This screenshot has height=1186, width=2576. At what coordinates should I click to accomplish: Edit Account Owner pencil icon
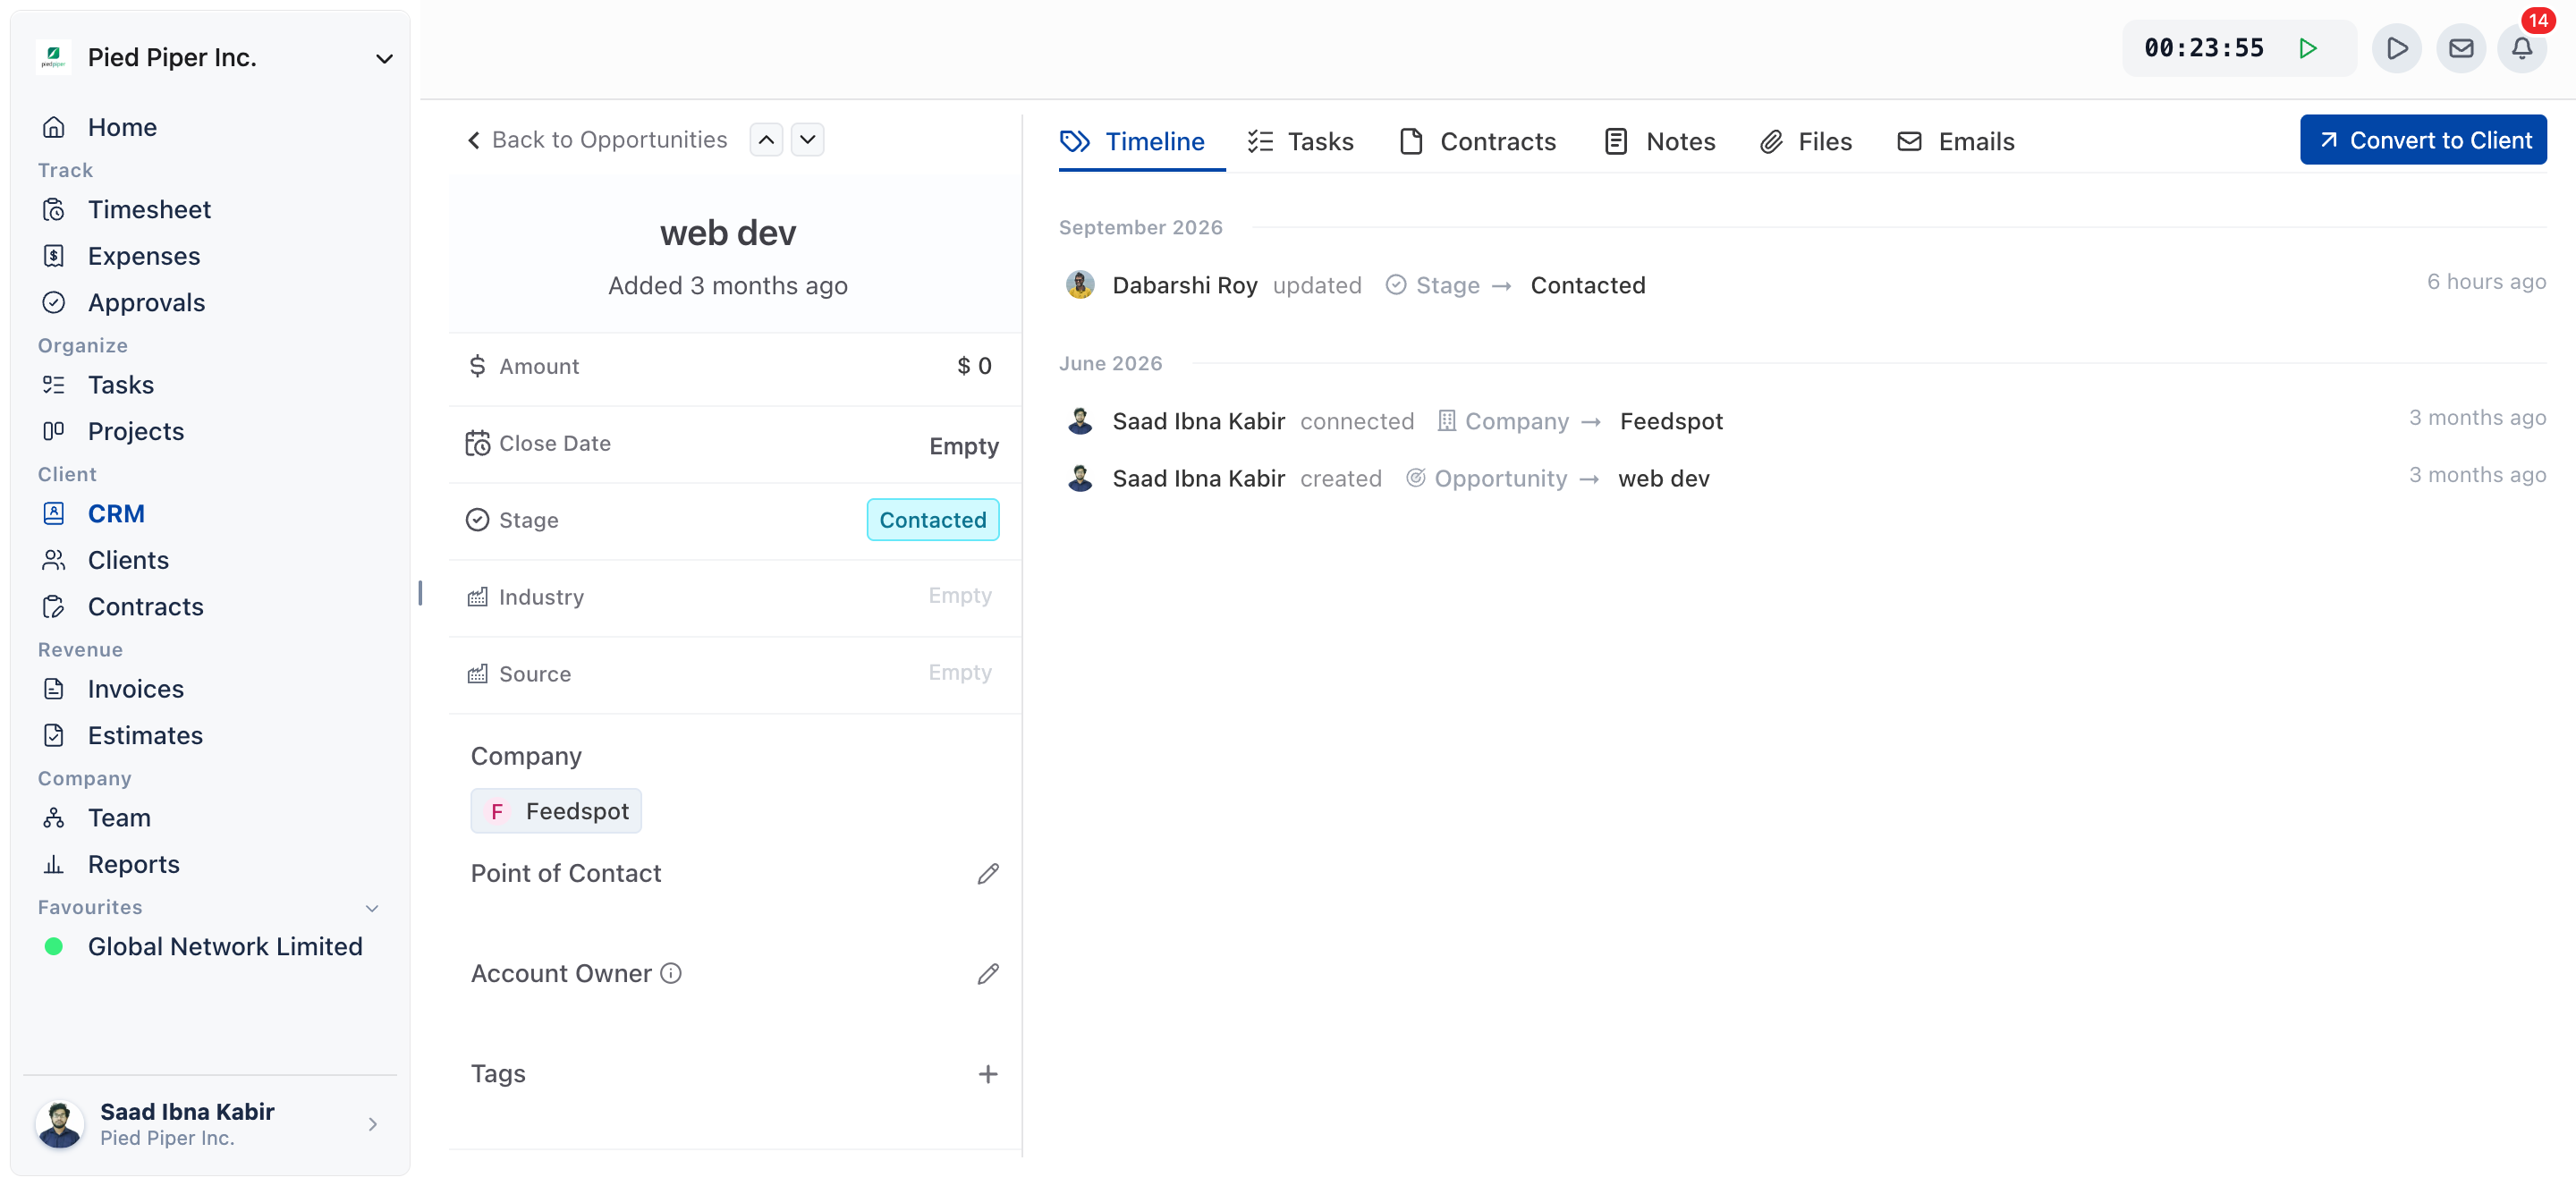[987, 974]
